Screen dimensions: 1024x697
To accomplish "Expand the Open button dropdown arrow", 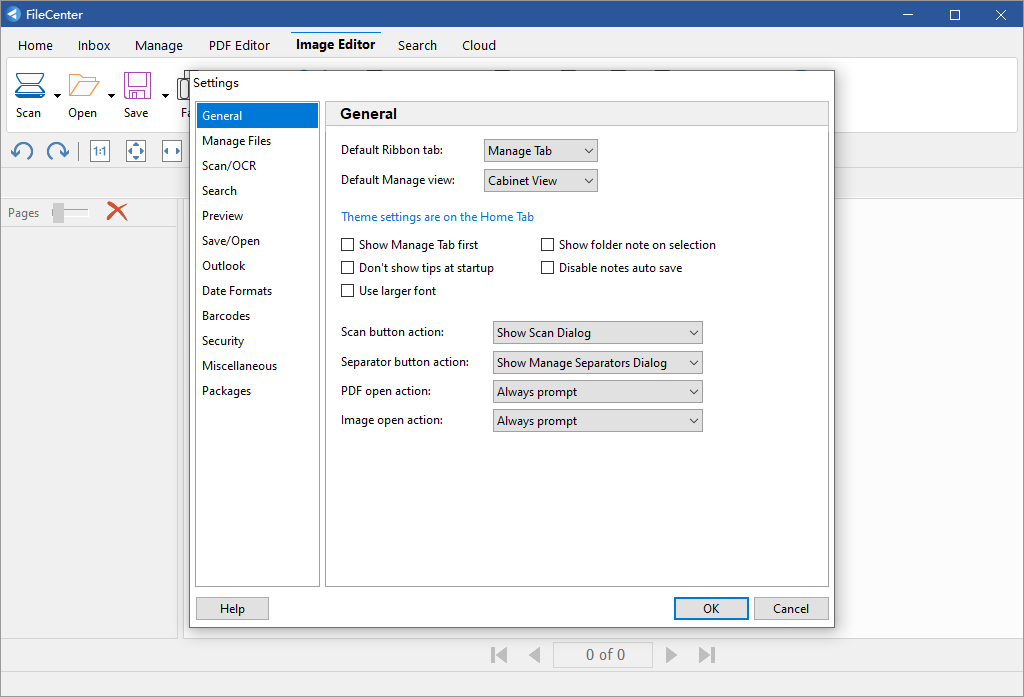I will click(112, 96).
